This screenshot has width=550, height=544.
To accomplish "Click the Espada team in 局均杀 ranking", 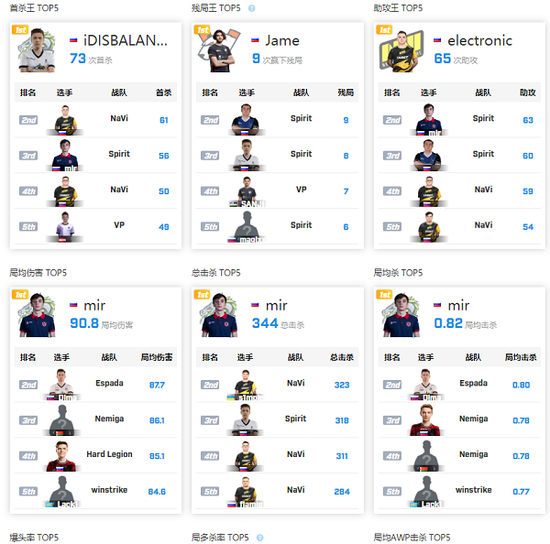I will tap(474, 383).
